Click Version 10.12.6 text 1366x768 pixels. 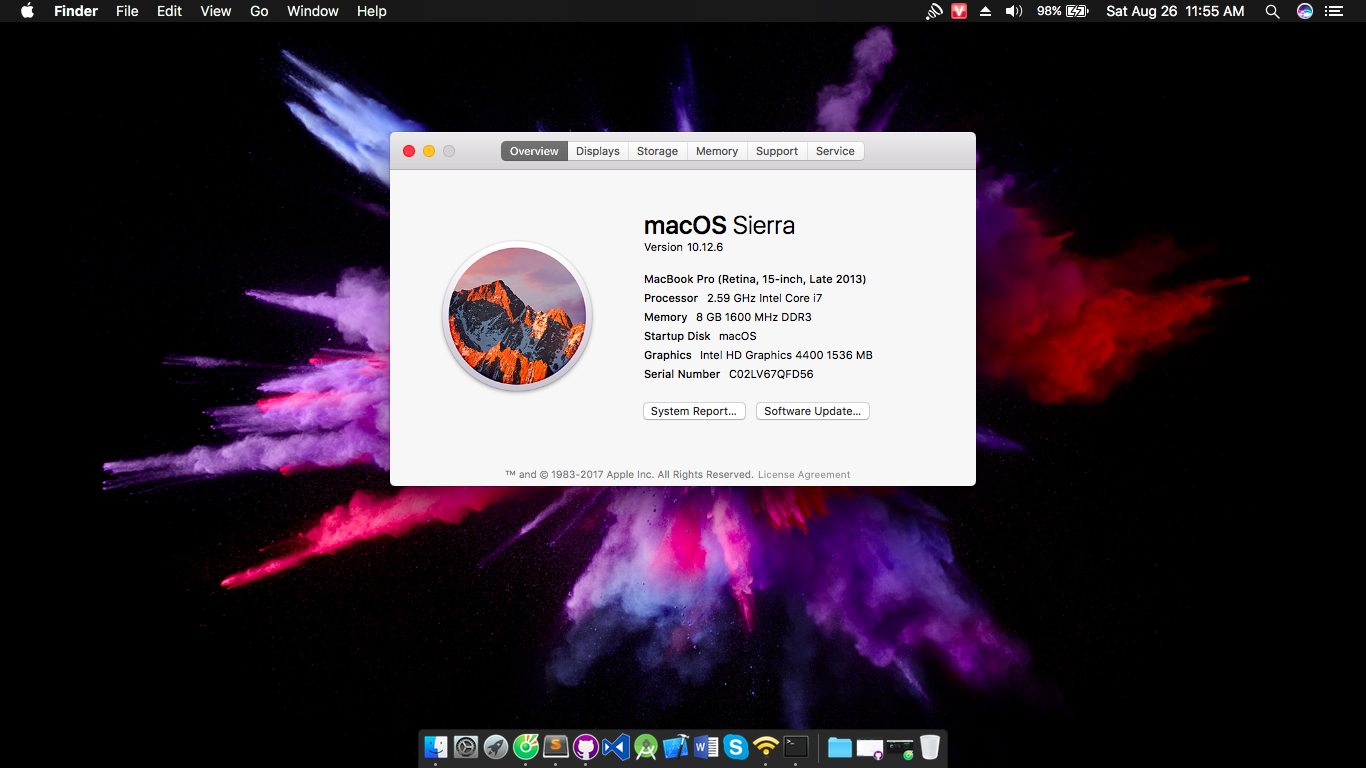click(683, 247)
